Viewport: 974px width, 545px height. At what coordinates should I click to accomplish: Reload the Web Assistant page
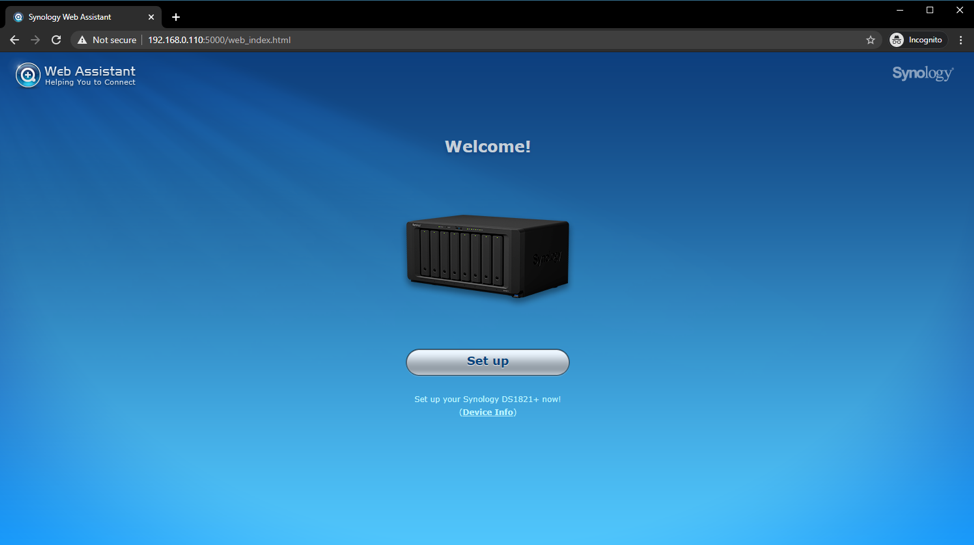56,40
